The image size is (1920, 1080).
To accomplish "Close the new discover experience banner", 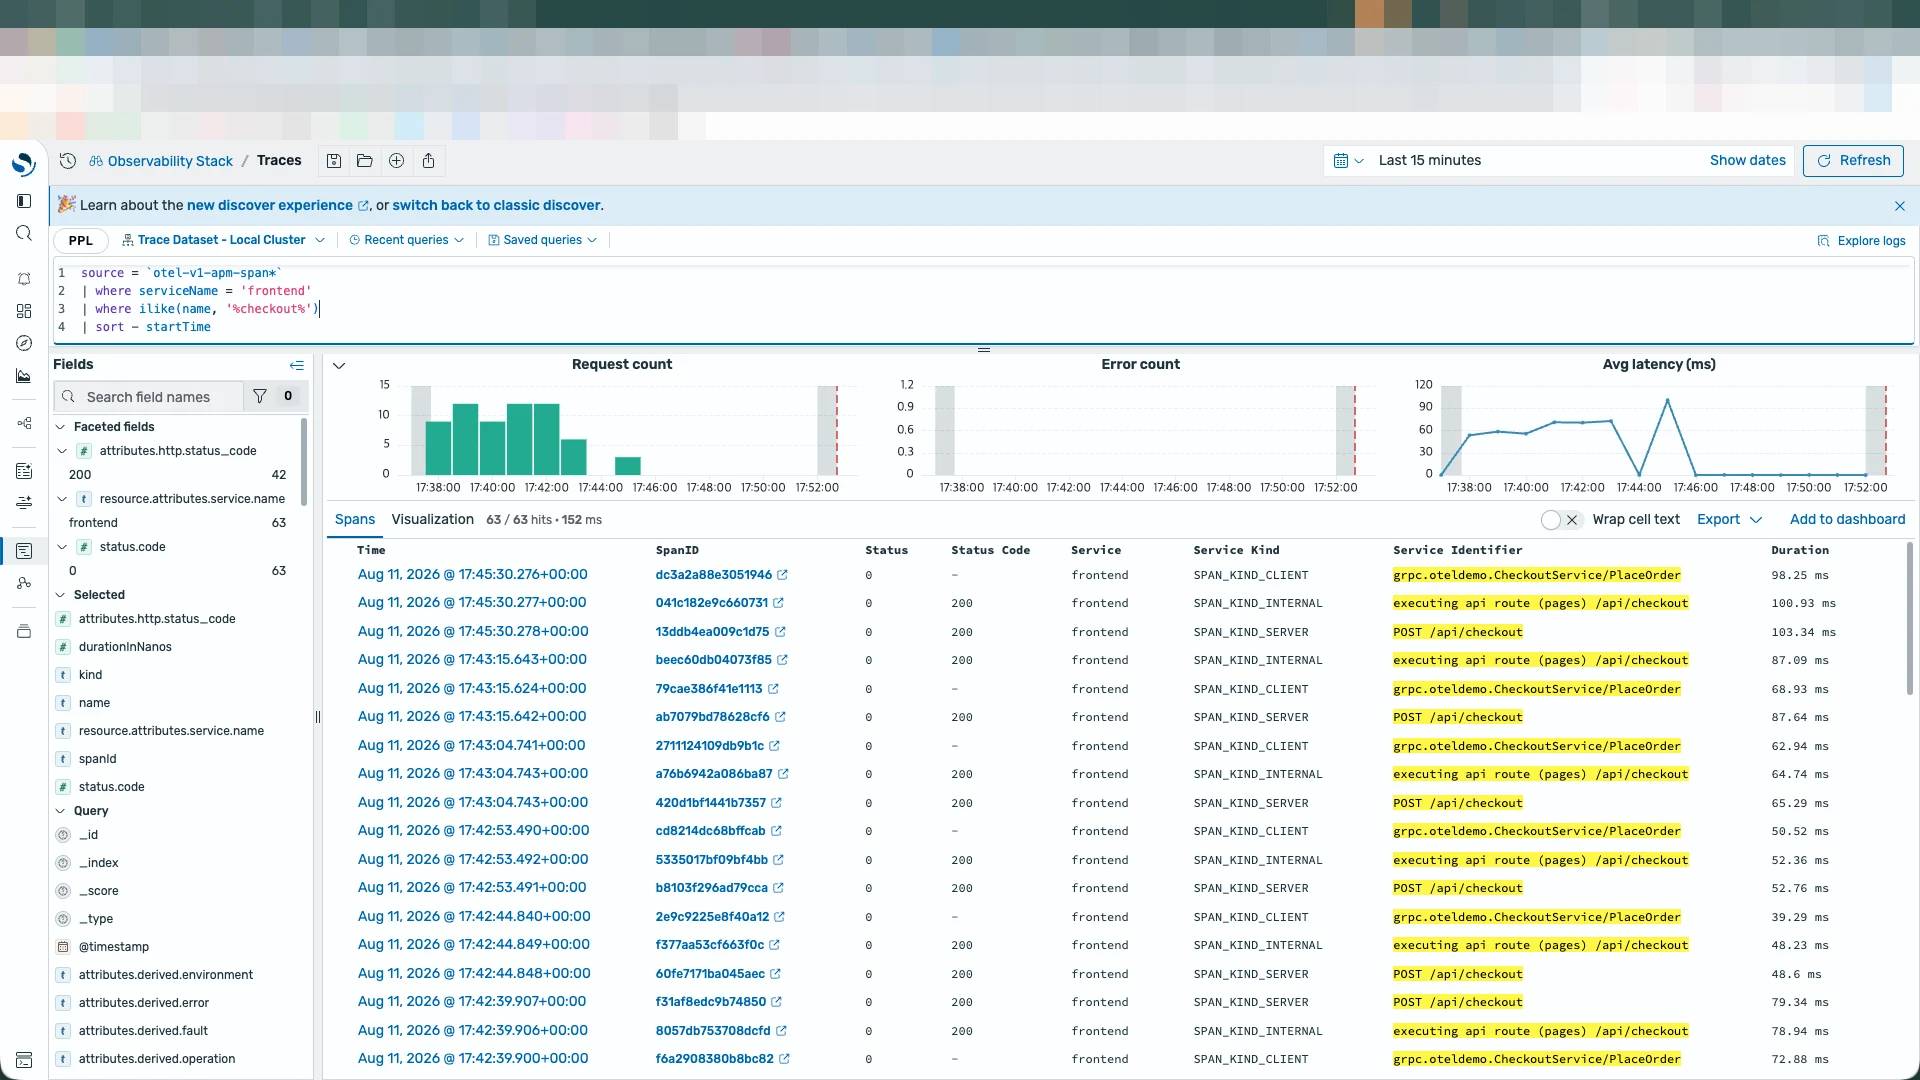I will 1900,206.
